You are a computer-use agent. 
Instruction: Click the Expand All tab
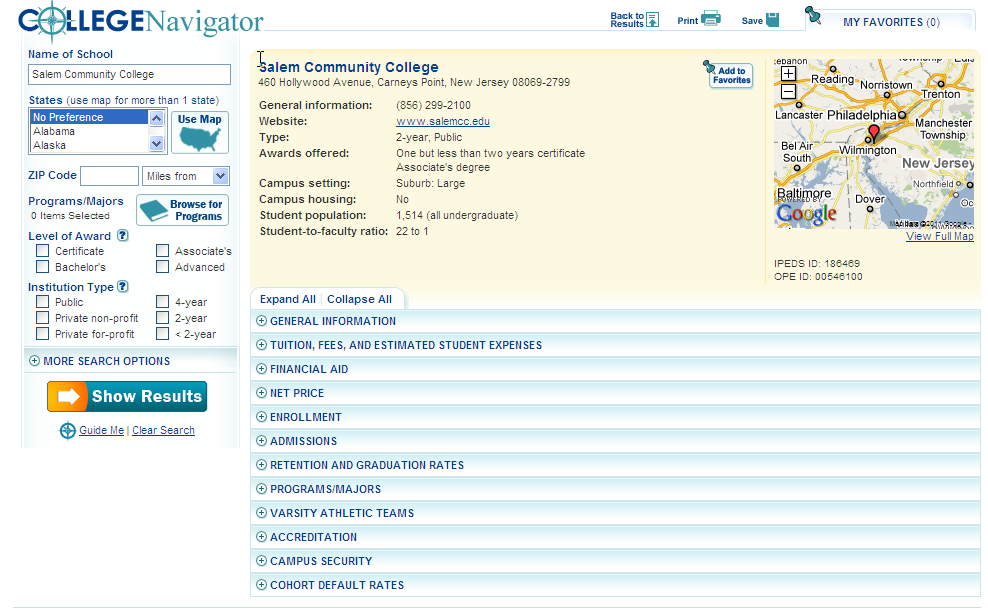point(287,299)
